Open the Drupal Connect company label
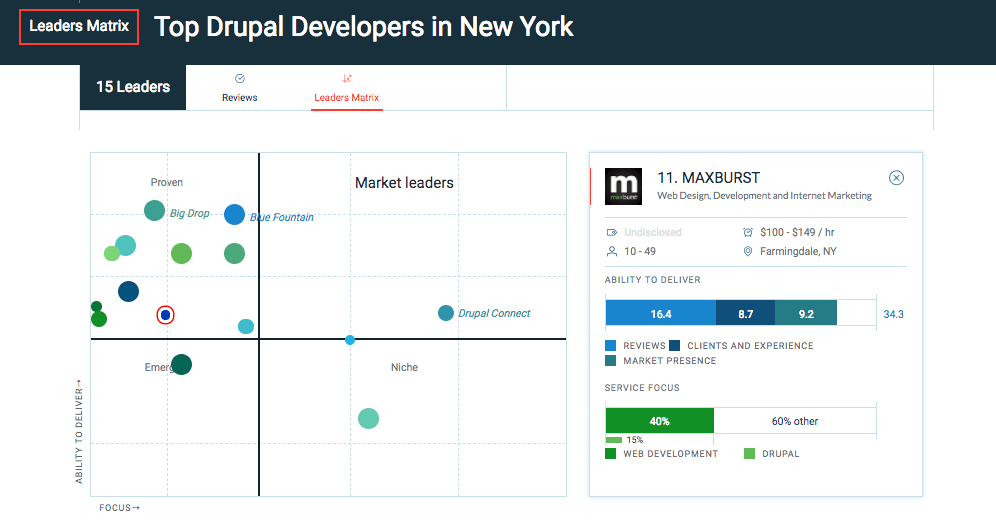 (494, 313)
